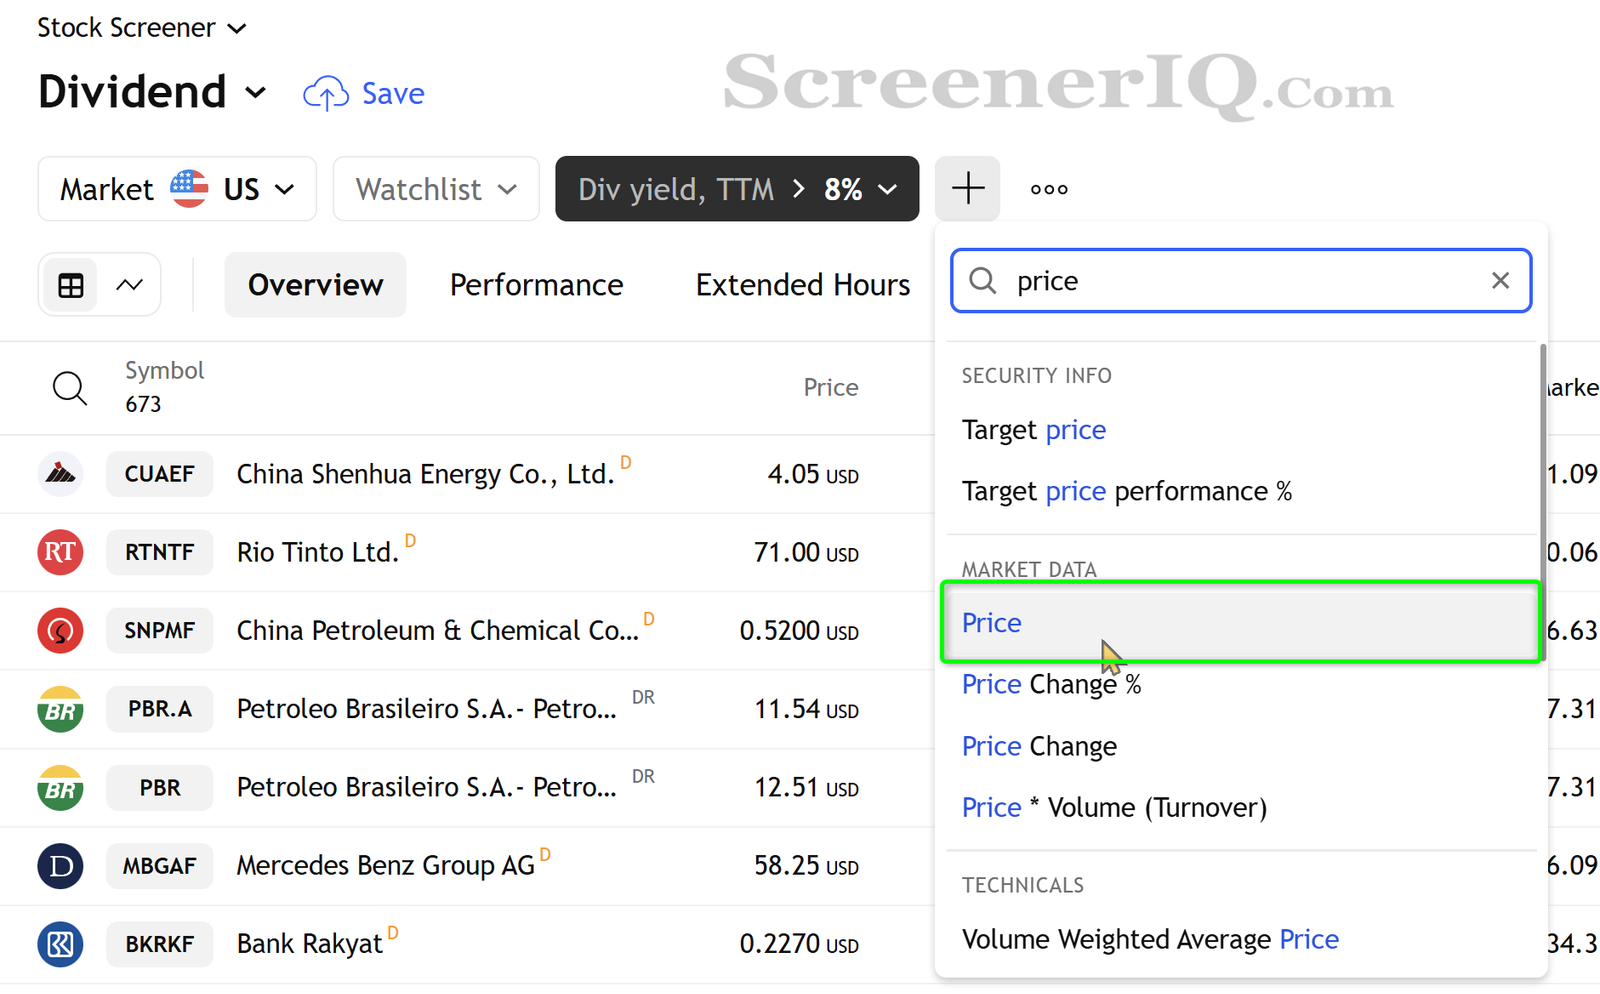Select Target price performance % option

click(x=1240, y=491)
